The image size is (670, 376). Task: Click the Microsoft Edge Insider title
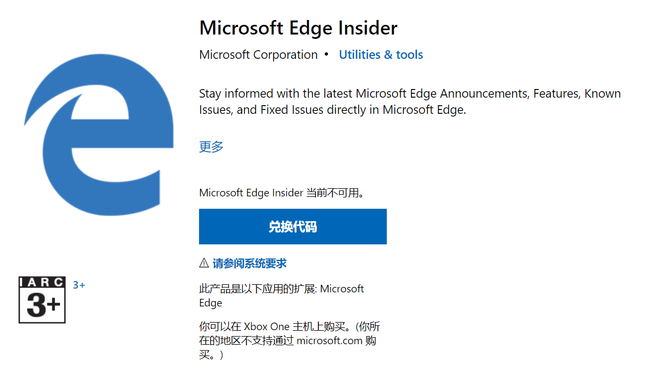298,28
